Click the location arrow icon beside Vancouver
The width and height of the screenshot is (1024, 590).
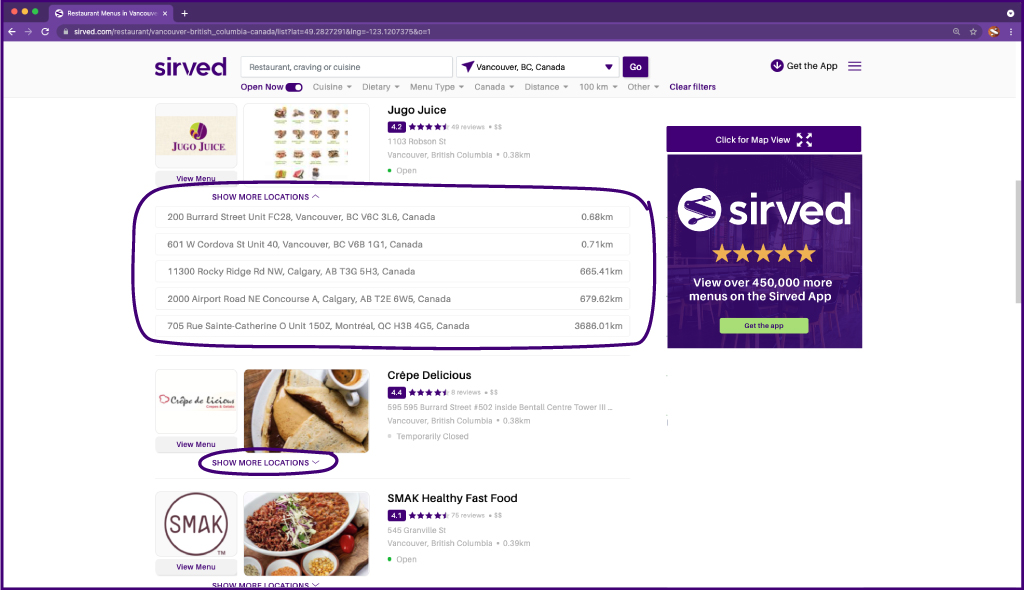point(468,67)
